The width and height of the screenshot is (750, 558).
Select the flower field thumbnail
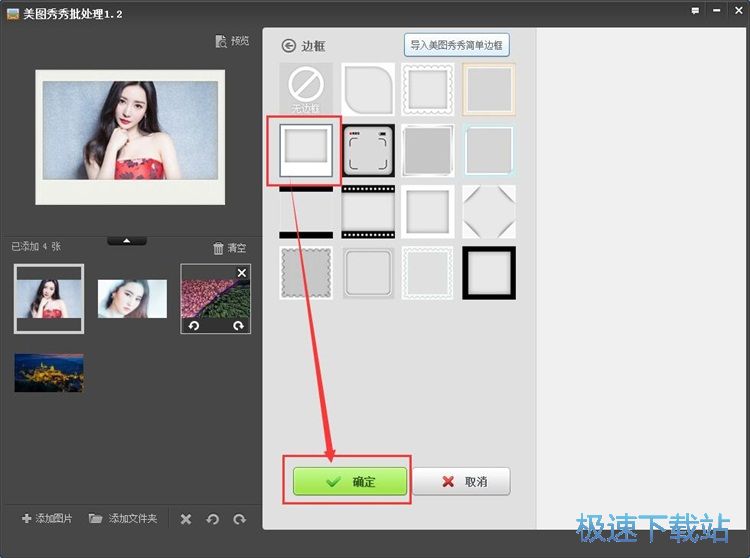216,299
